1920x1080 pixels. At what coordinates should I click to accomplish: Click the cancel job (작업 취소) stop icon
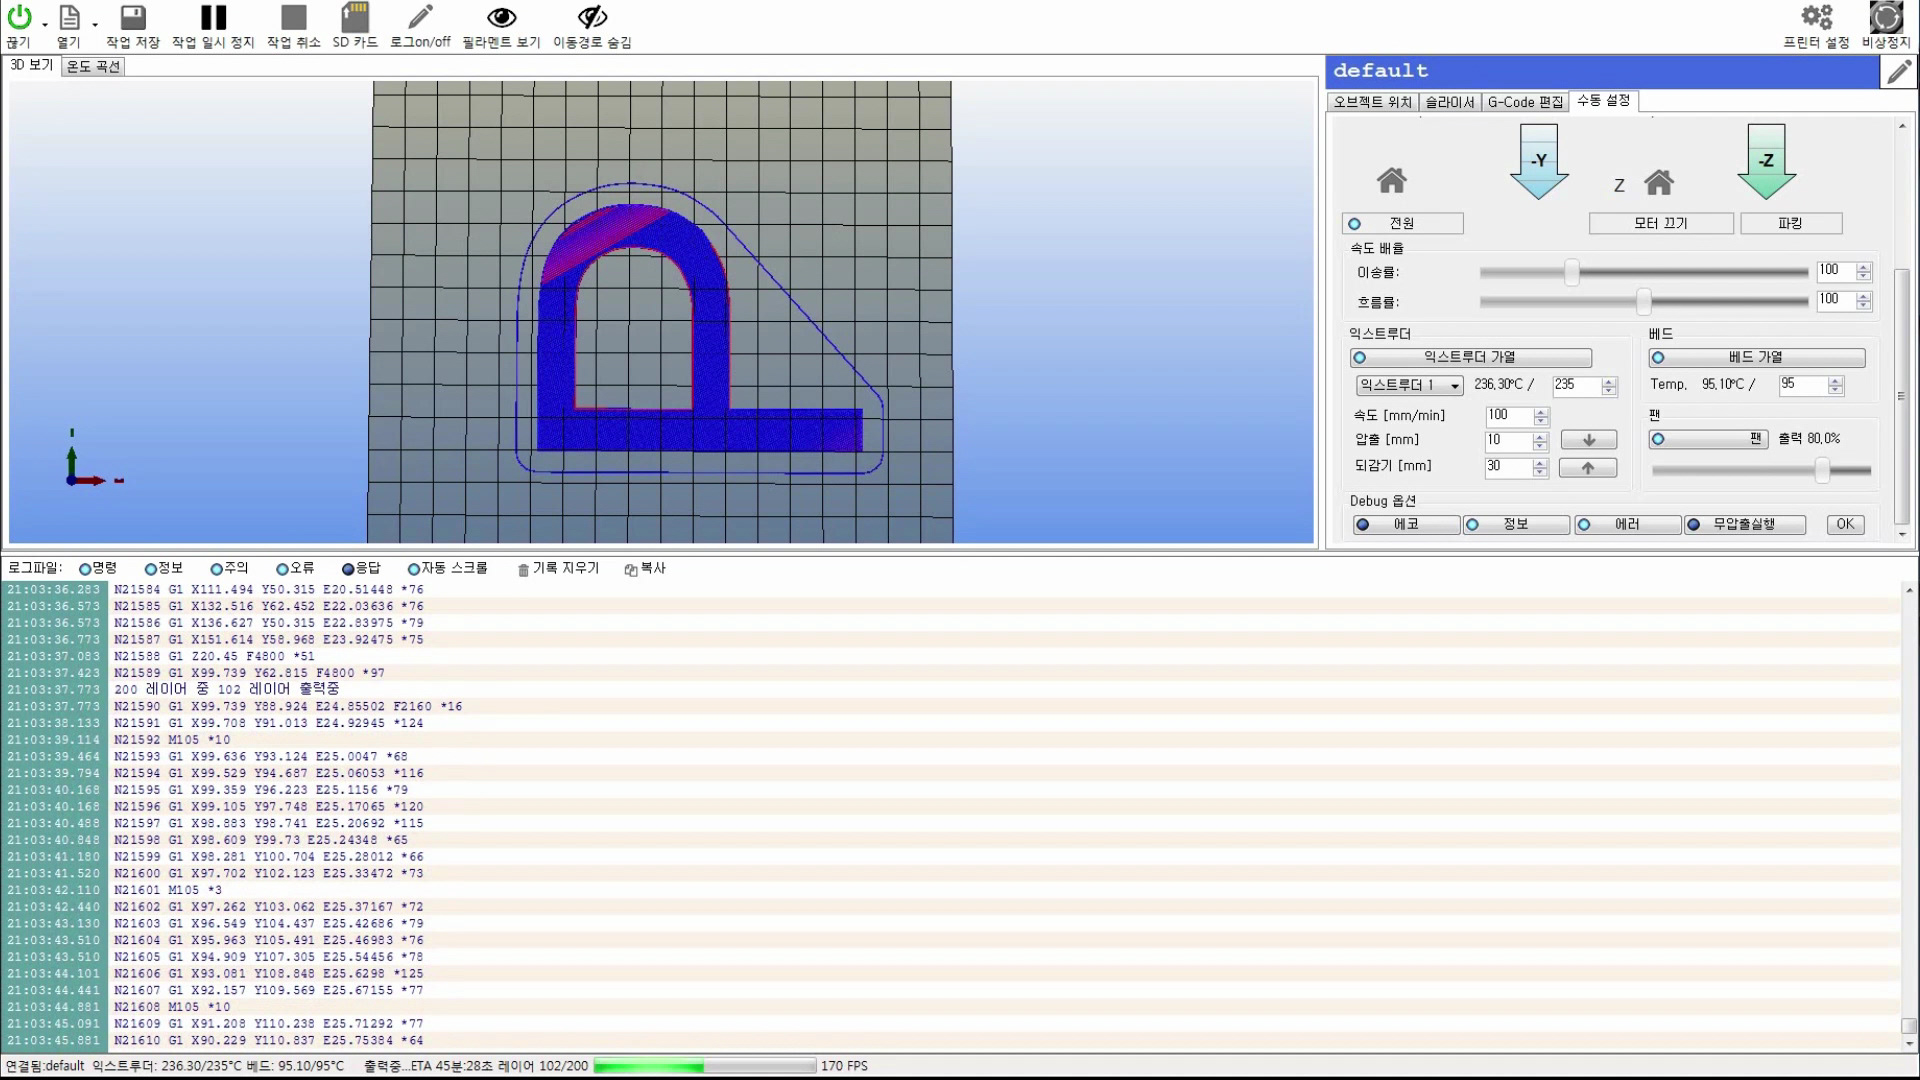(293, 17)
